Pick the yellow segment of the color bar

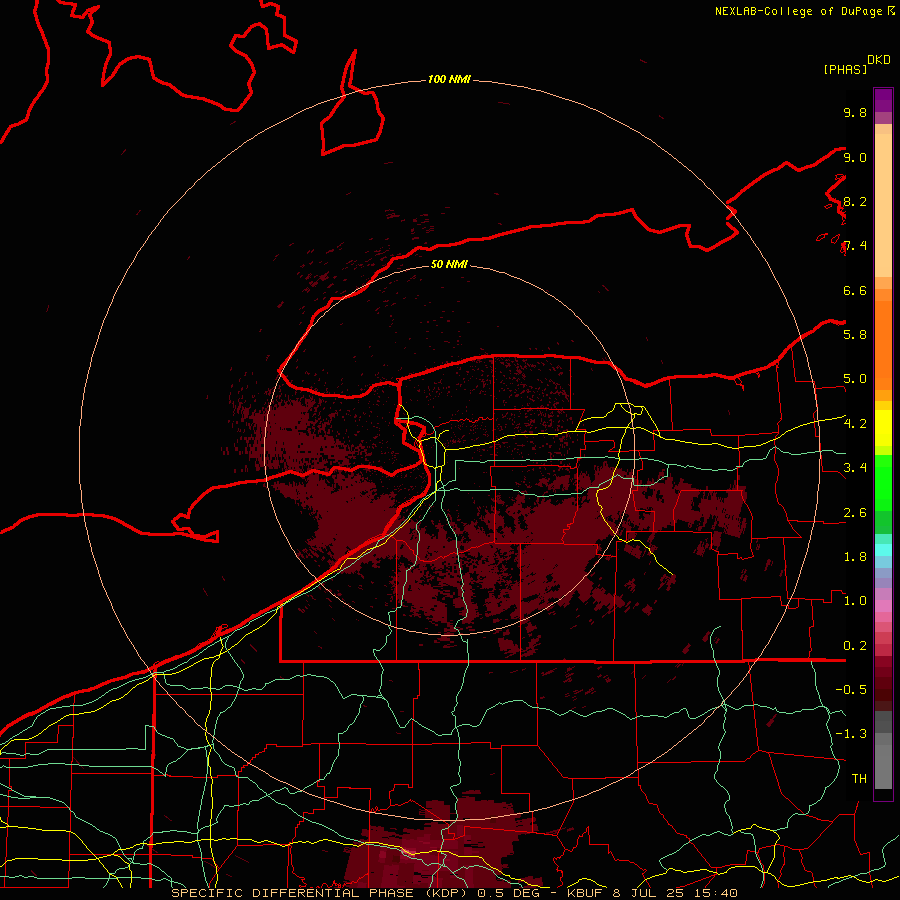pyautogui.click(x=883, y=428)
